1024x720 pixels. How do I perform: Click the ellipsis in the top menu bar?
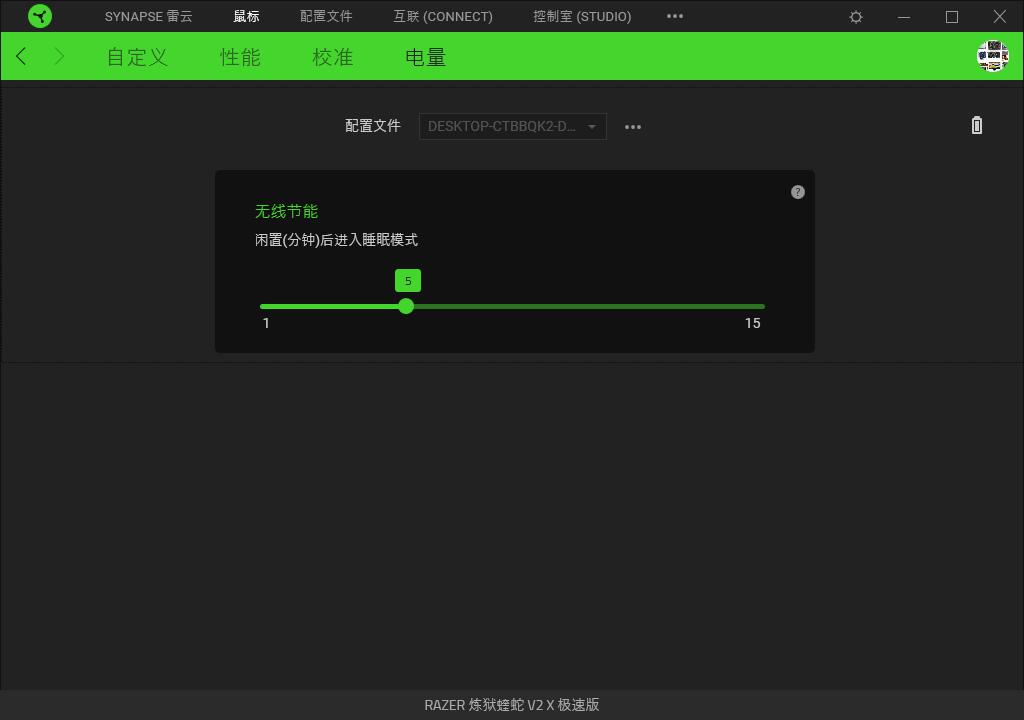pos(675,16)
